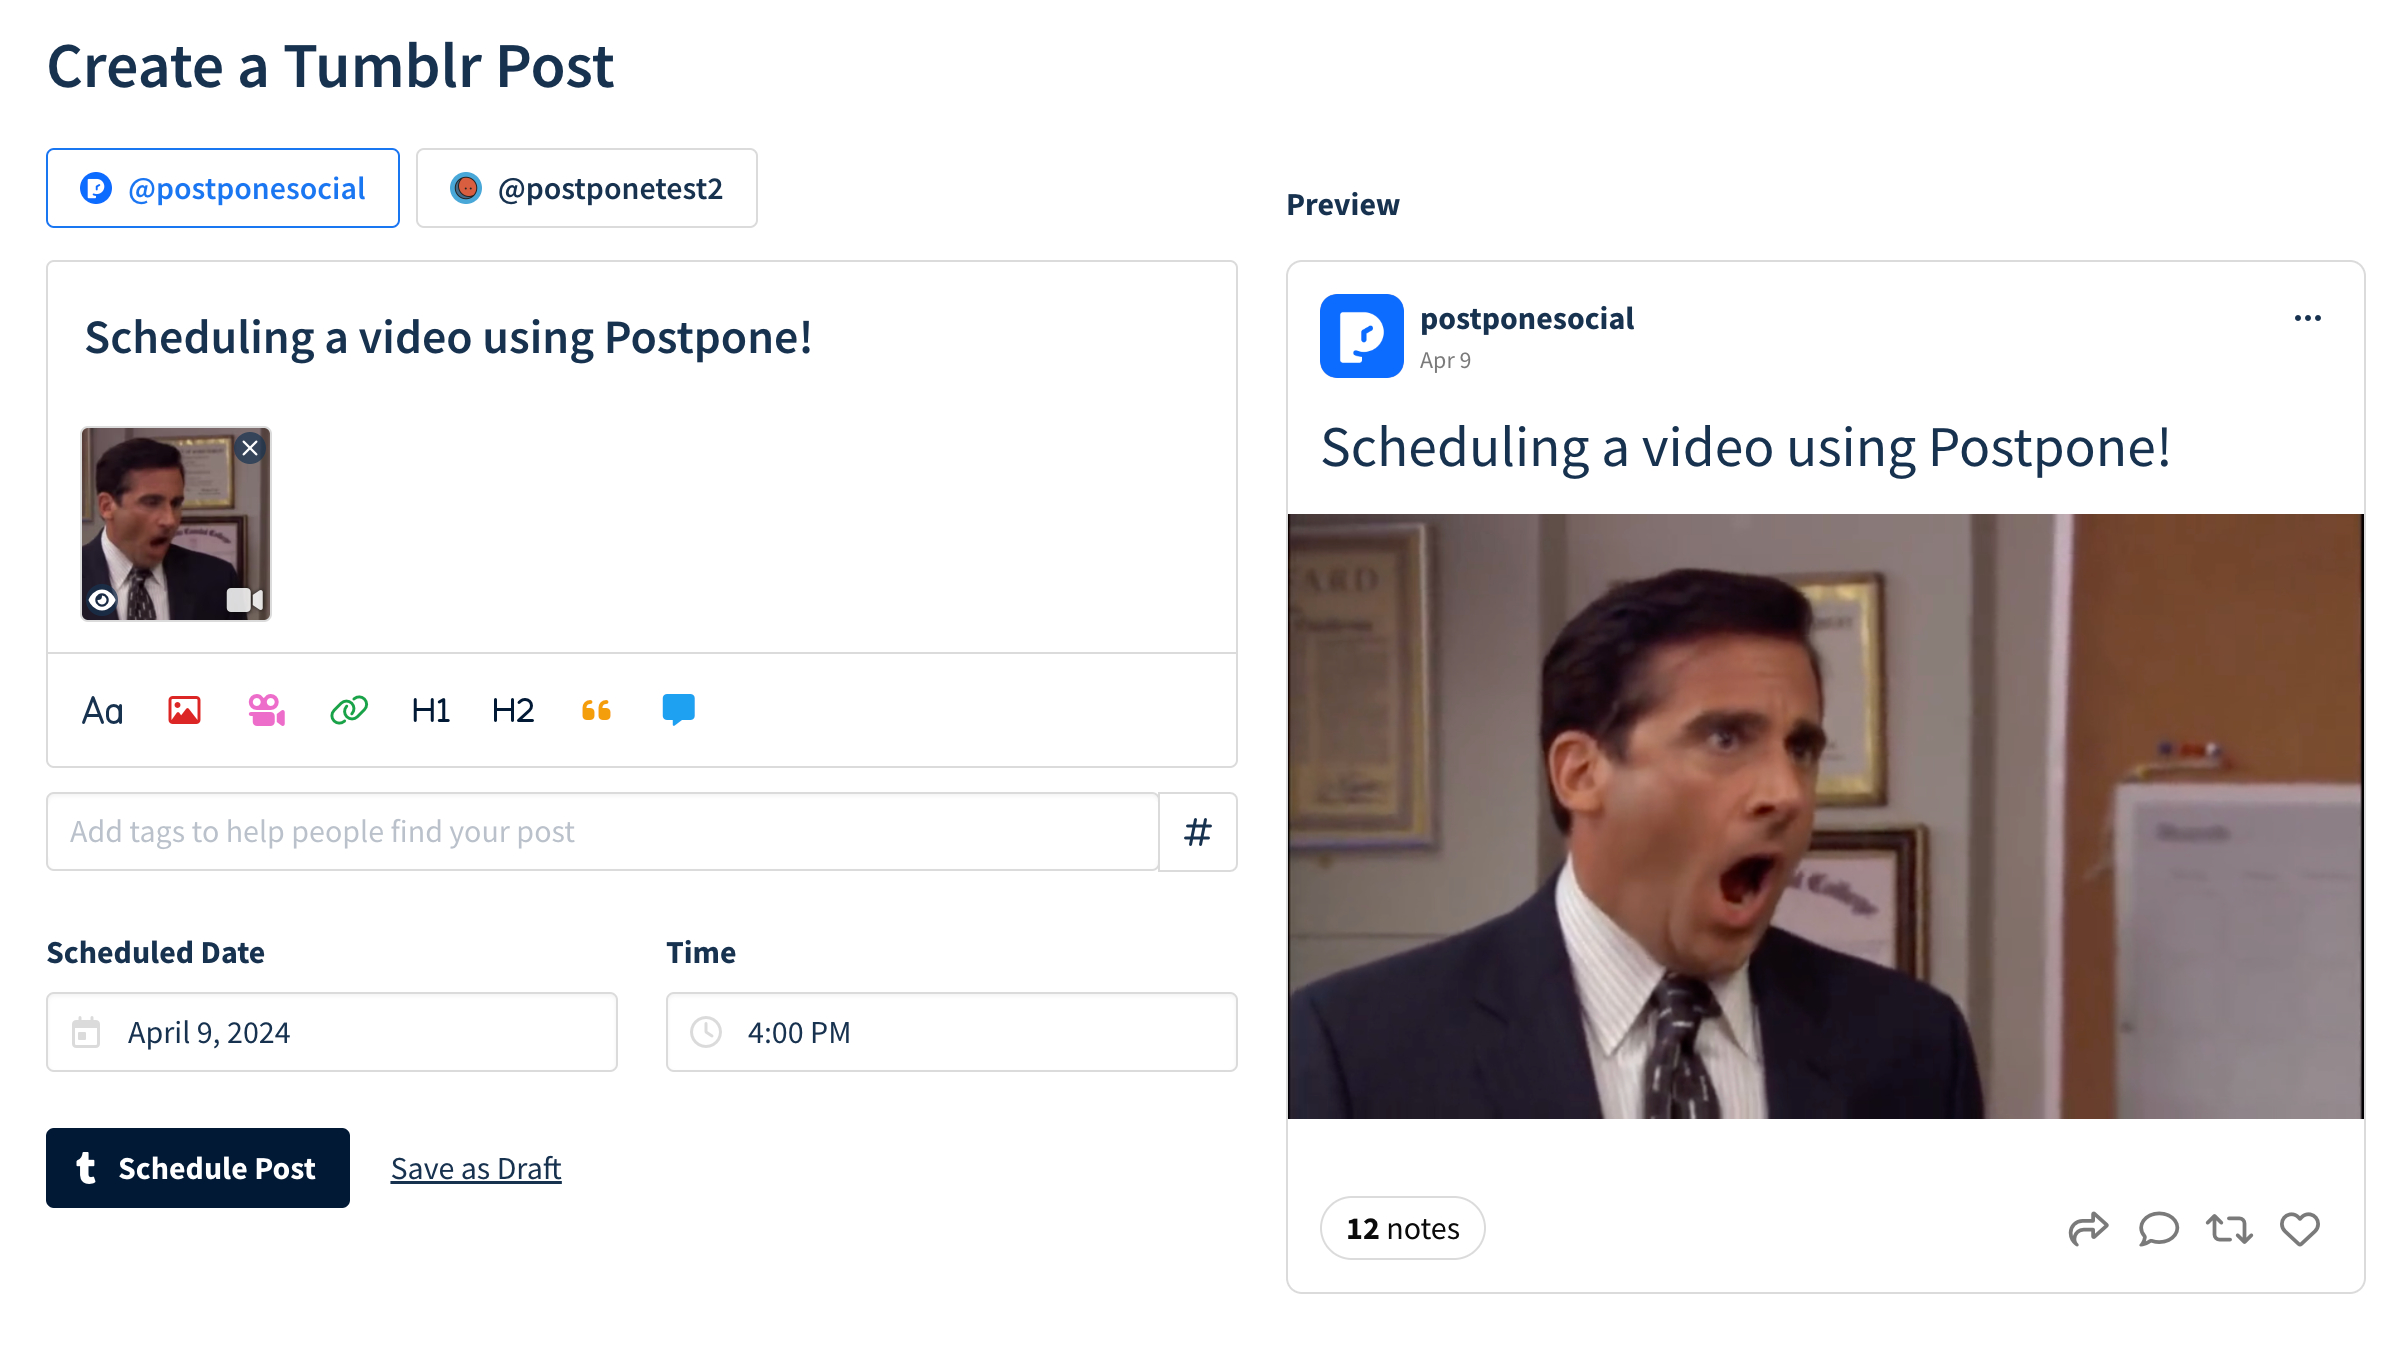Open the attached video thumbnail

point(176,524)
